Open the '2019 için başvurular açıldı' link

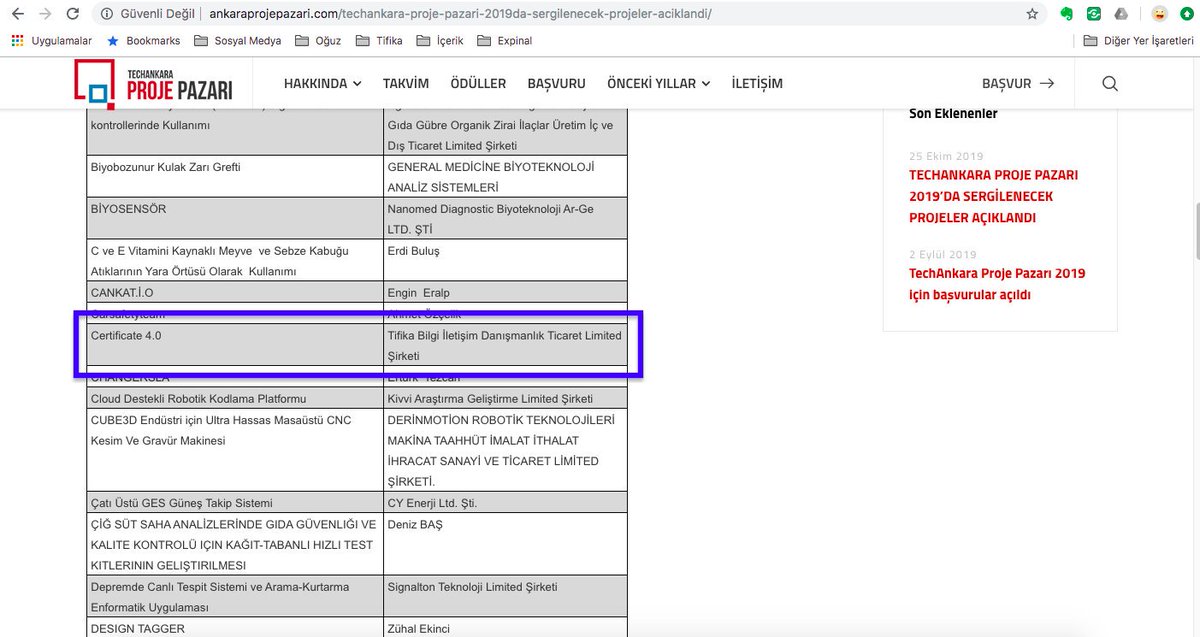click(x=997, y=284)
